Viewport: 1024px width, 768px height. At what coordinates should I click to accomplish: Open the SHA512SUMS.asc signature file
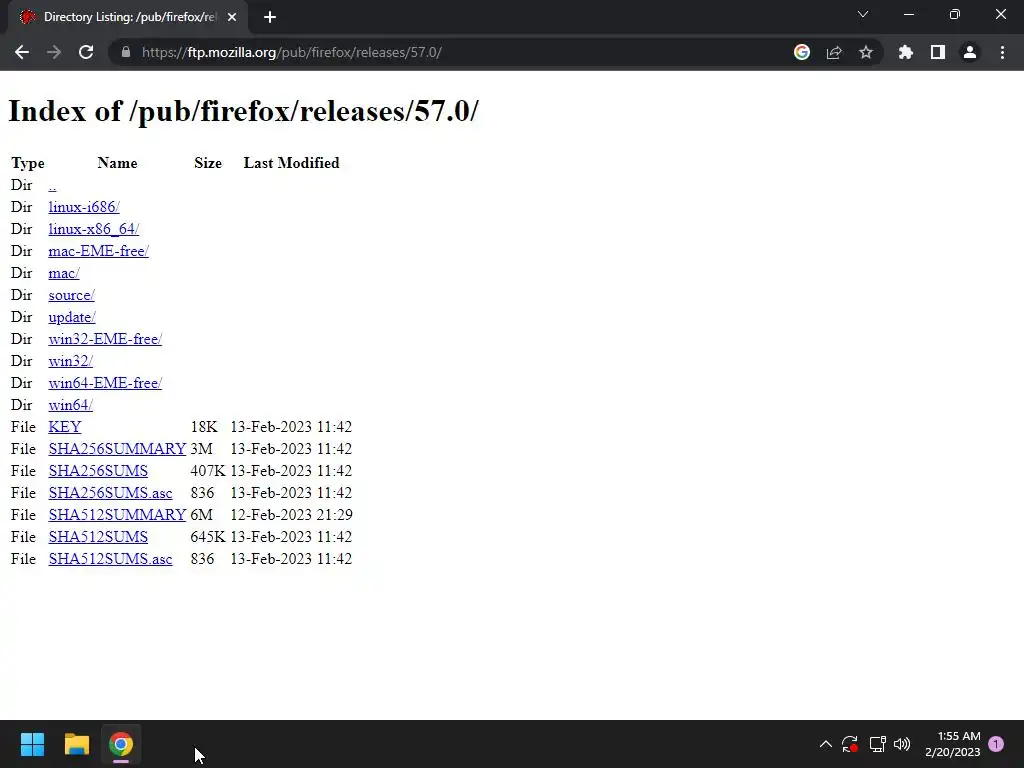(x=110, y=559)
